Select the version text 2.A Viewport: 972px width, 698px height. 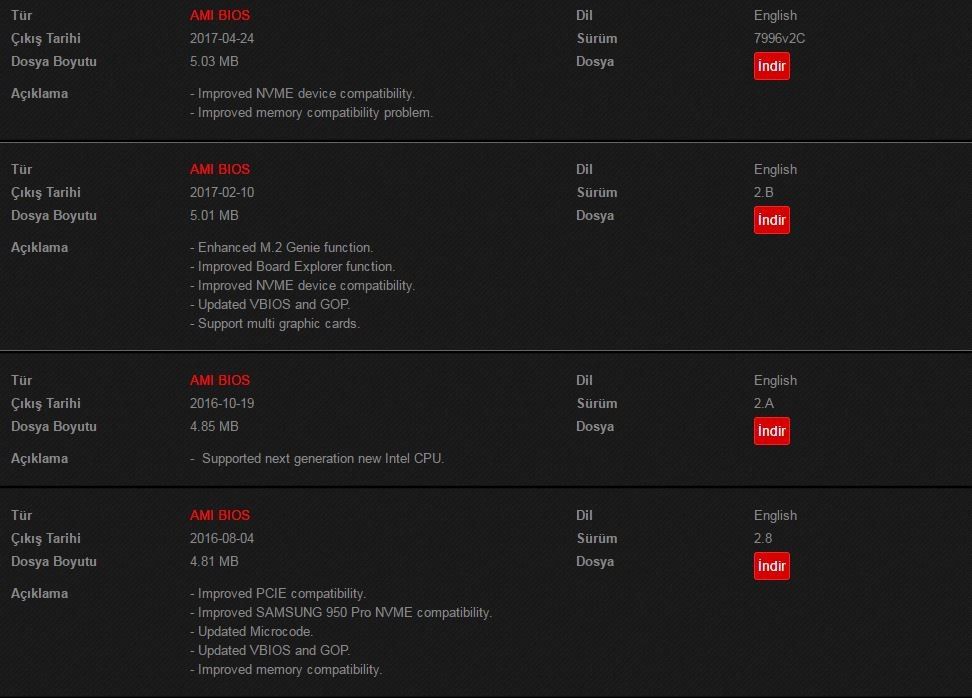pos(764,403)
